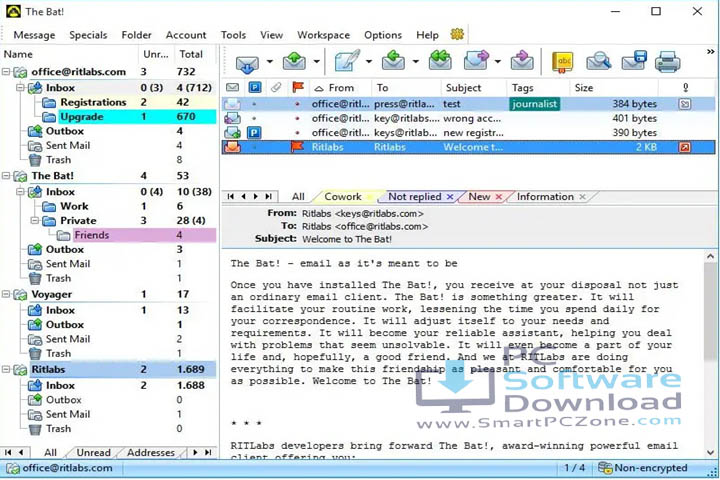Click the Save message floppy envelope icon
The width and height of the screenshot is (720, 480).
634,61
